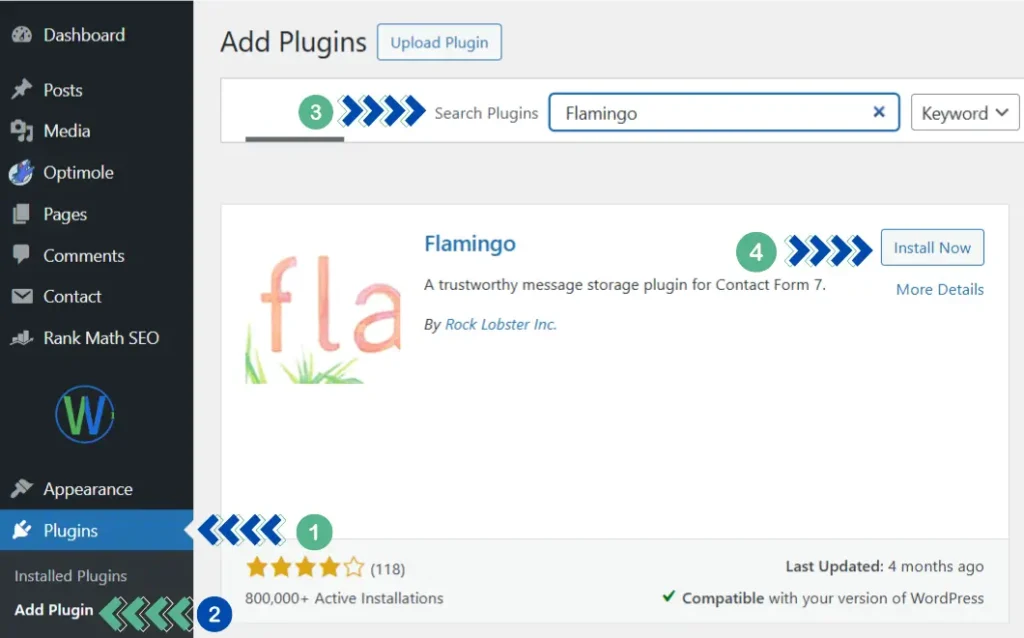
Task: Click the Optimole sidebar icon
Action: pyautogui.click(x=21, y=173)
